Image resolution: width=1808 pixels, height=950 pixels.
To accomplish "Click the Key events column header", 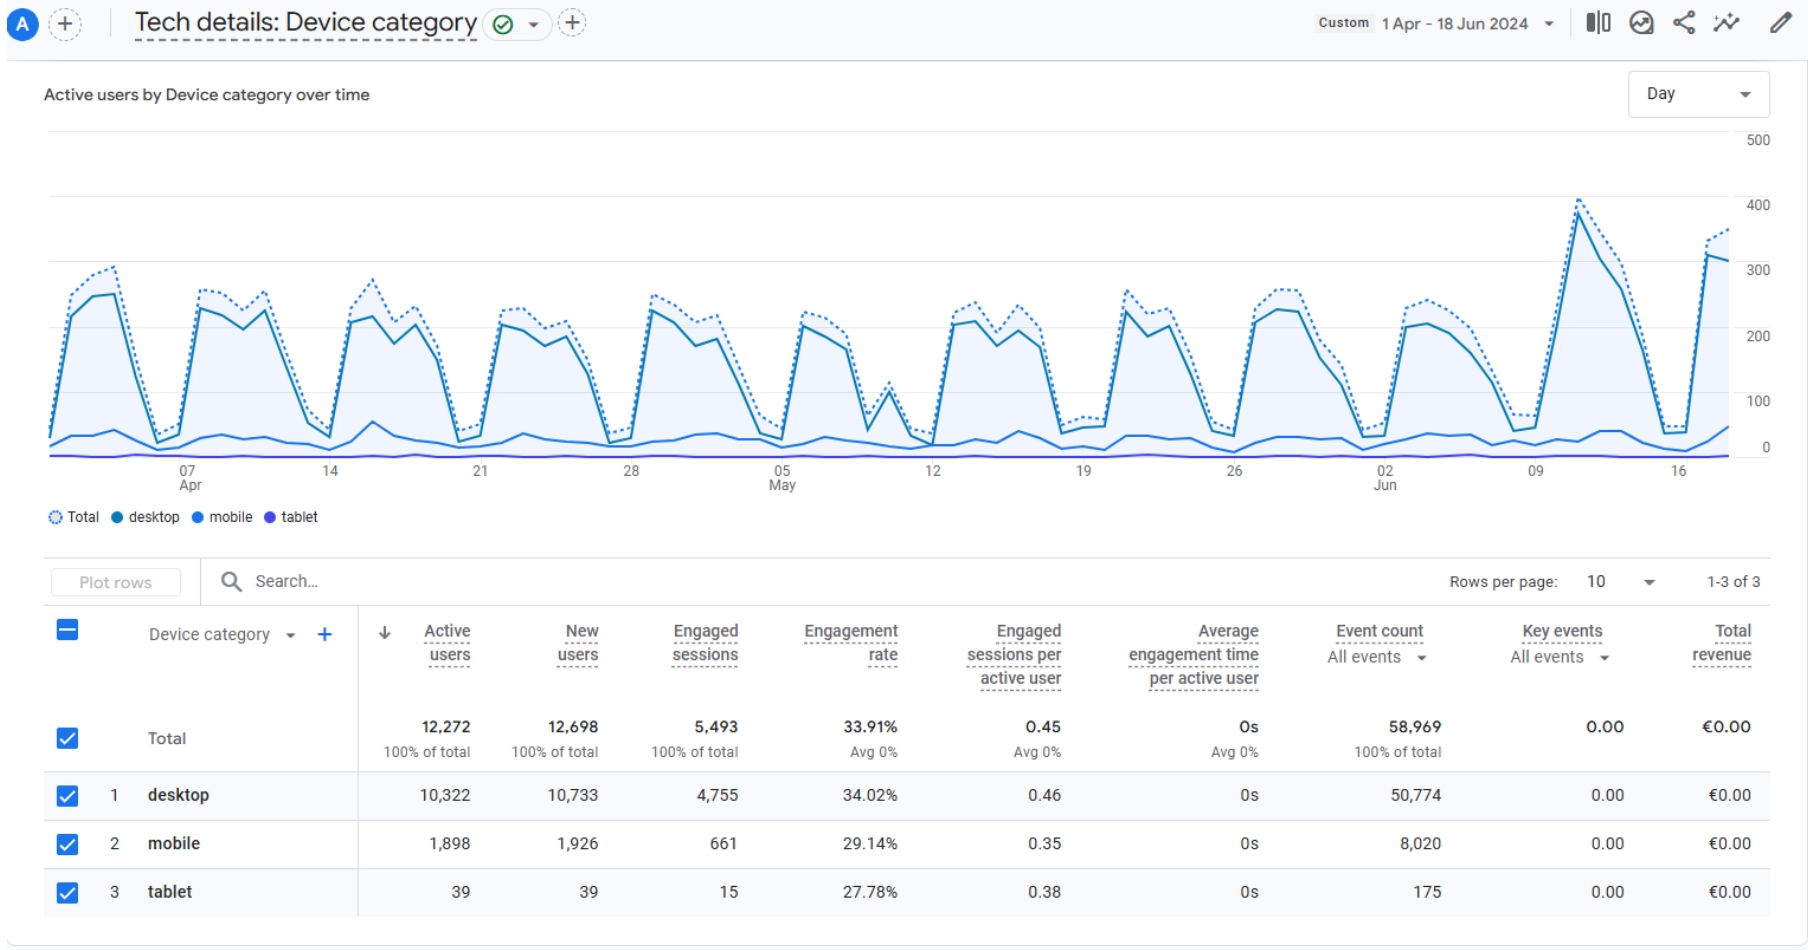I will pos(1562,631).
